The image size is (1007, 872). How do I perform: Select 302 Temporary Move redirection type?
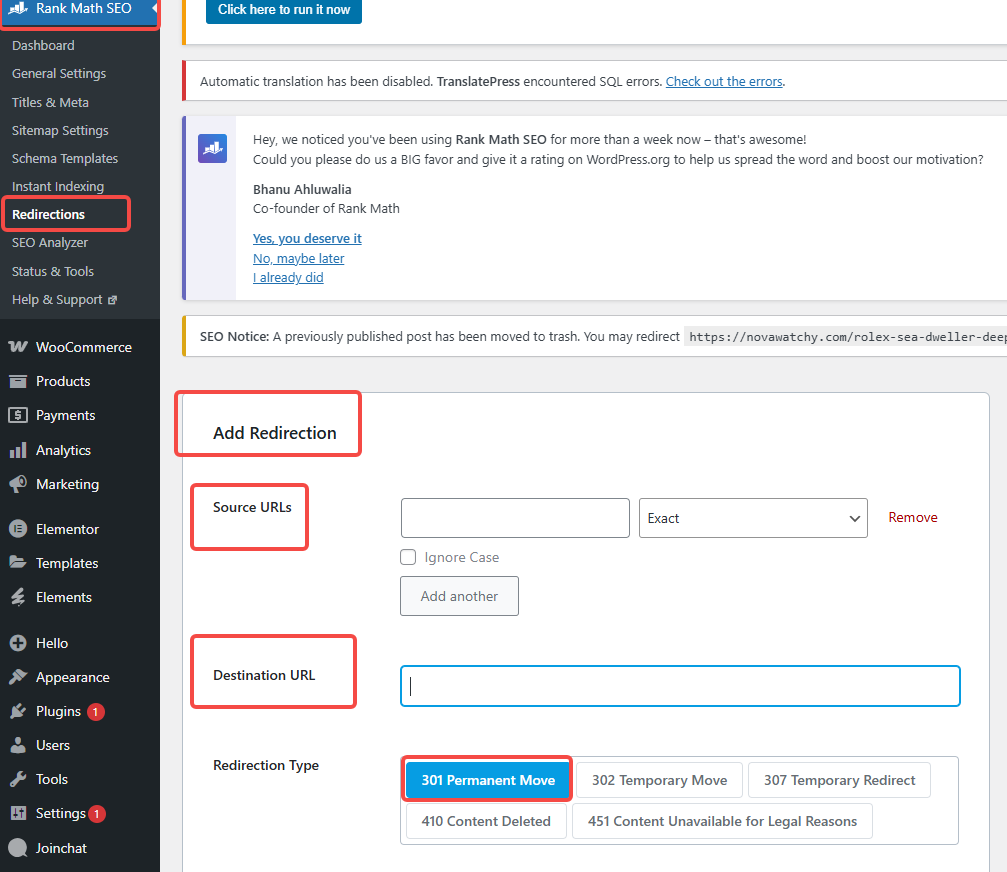click(x=659, y=779)
